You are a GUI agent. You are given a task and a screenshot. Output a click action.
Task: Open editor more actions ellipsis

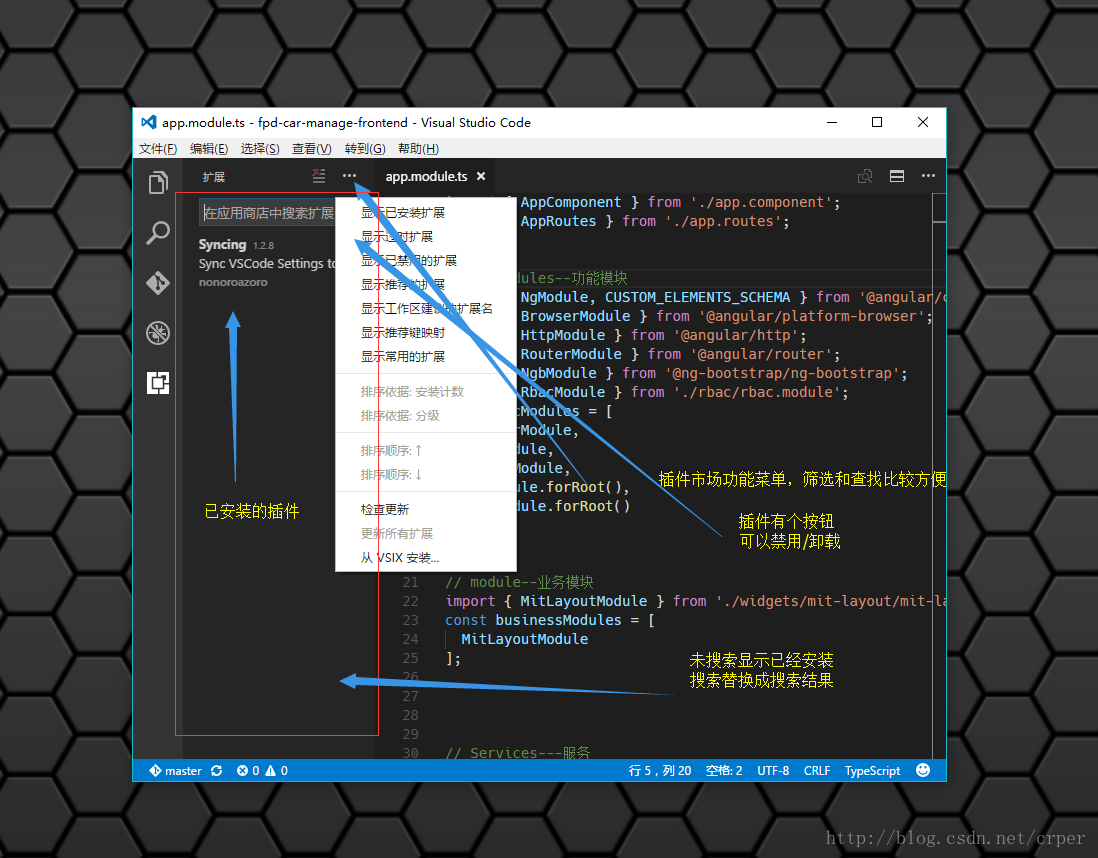coord(929,176)
